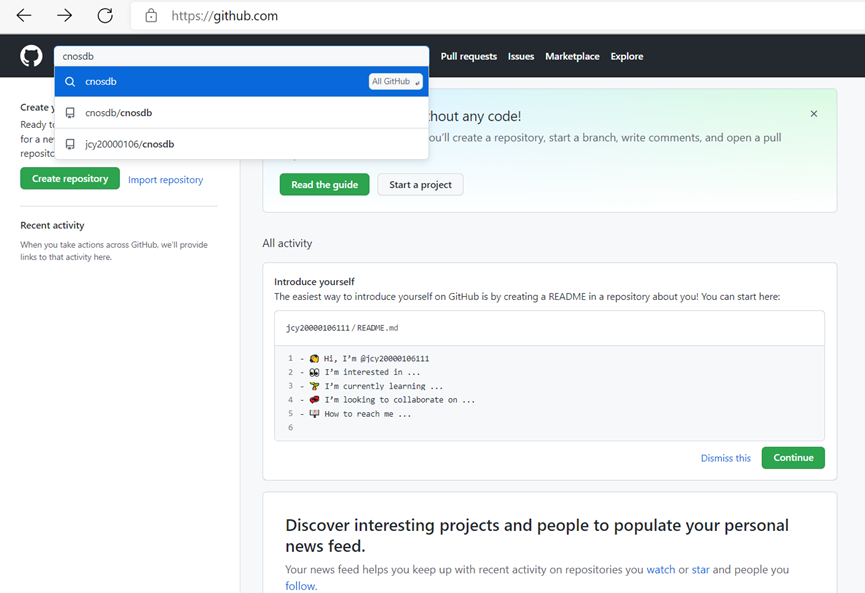Dismiss the banner with the X icon
The image size is (865, 593).
pos(814,114)
